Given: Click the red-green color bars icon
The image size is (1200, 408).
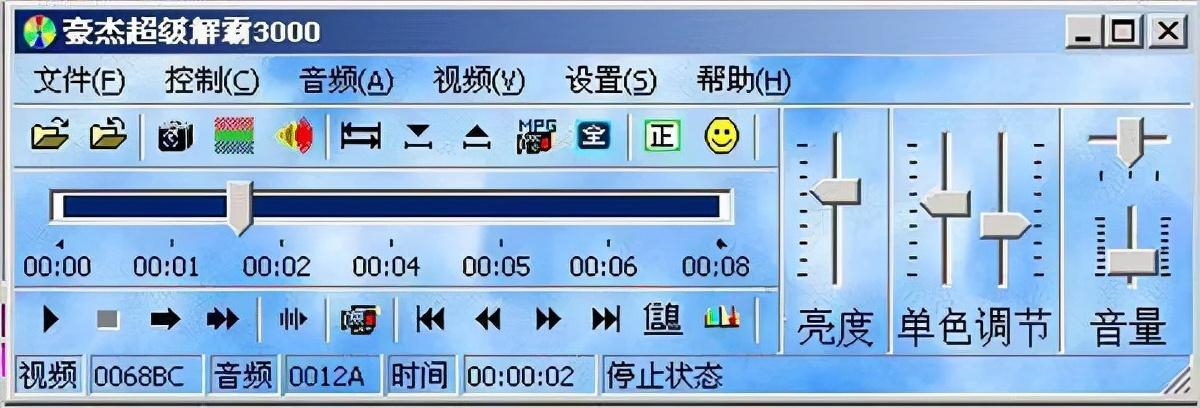Looking at the screenshot, I should pyautogui.click(x=234, y=136).
